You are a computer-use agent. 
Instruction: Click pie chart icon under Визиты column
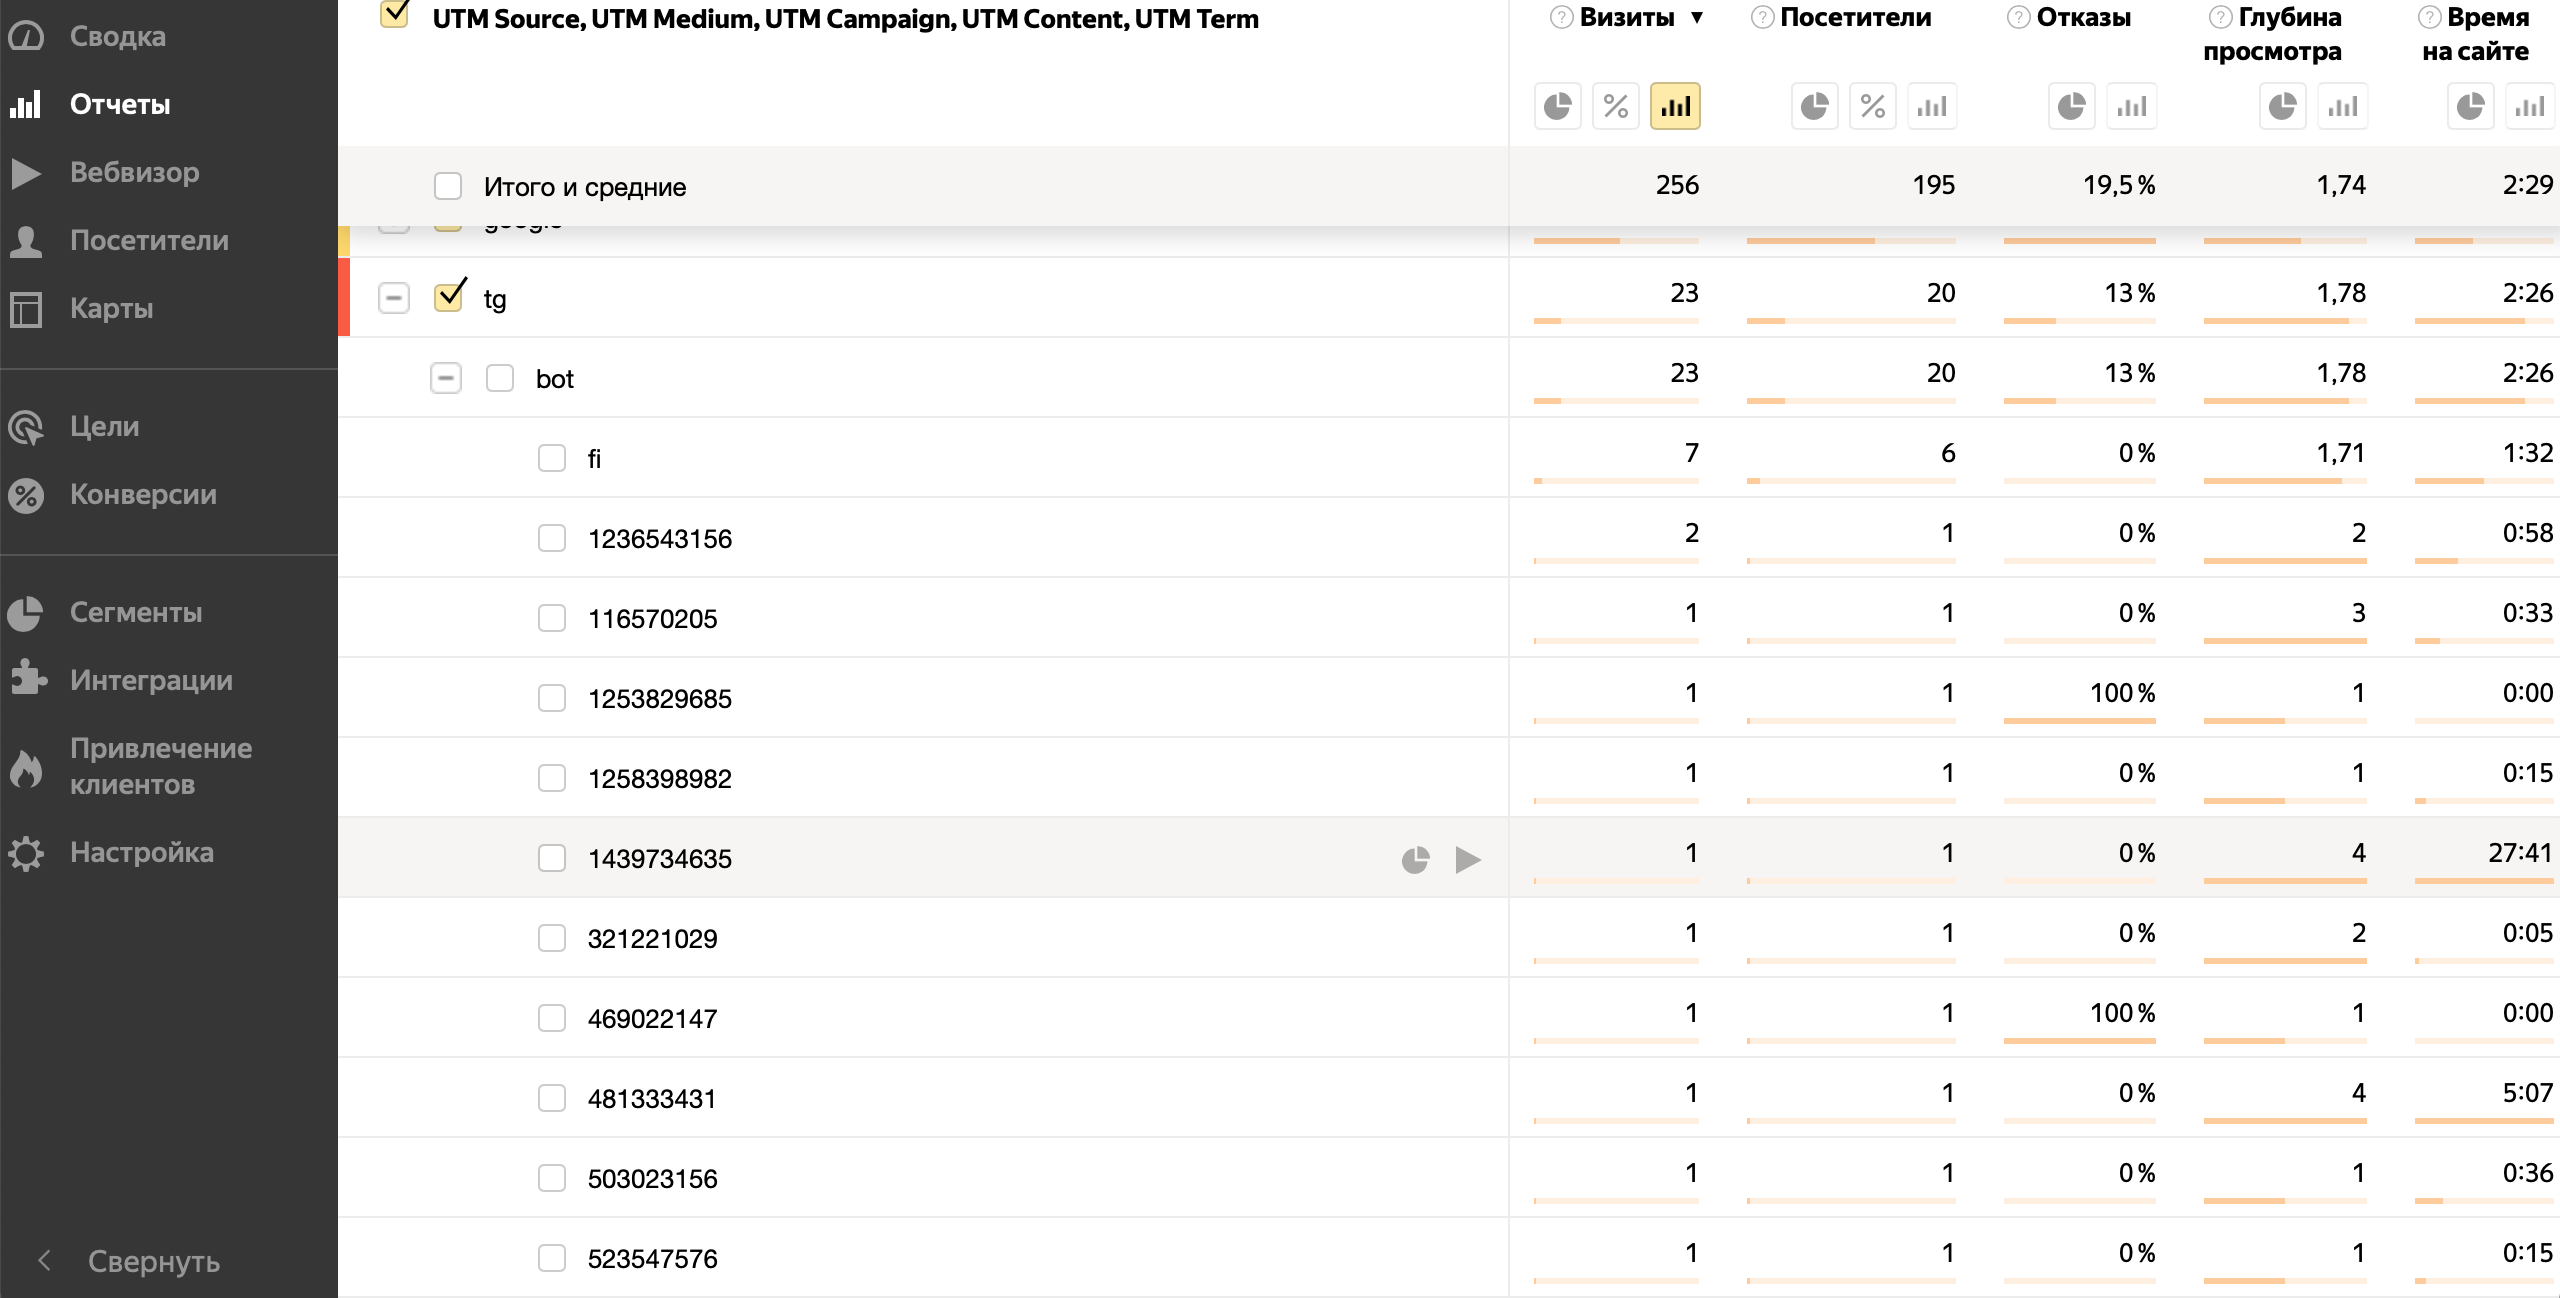(1557, 106)
